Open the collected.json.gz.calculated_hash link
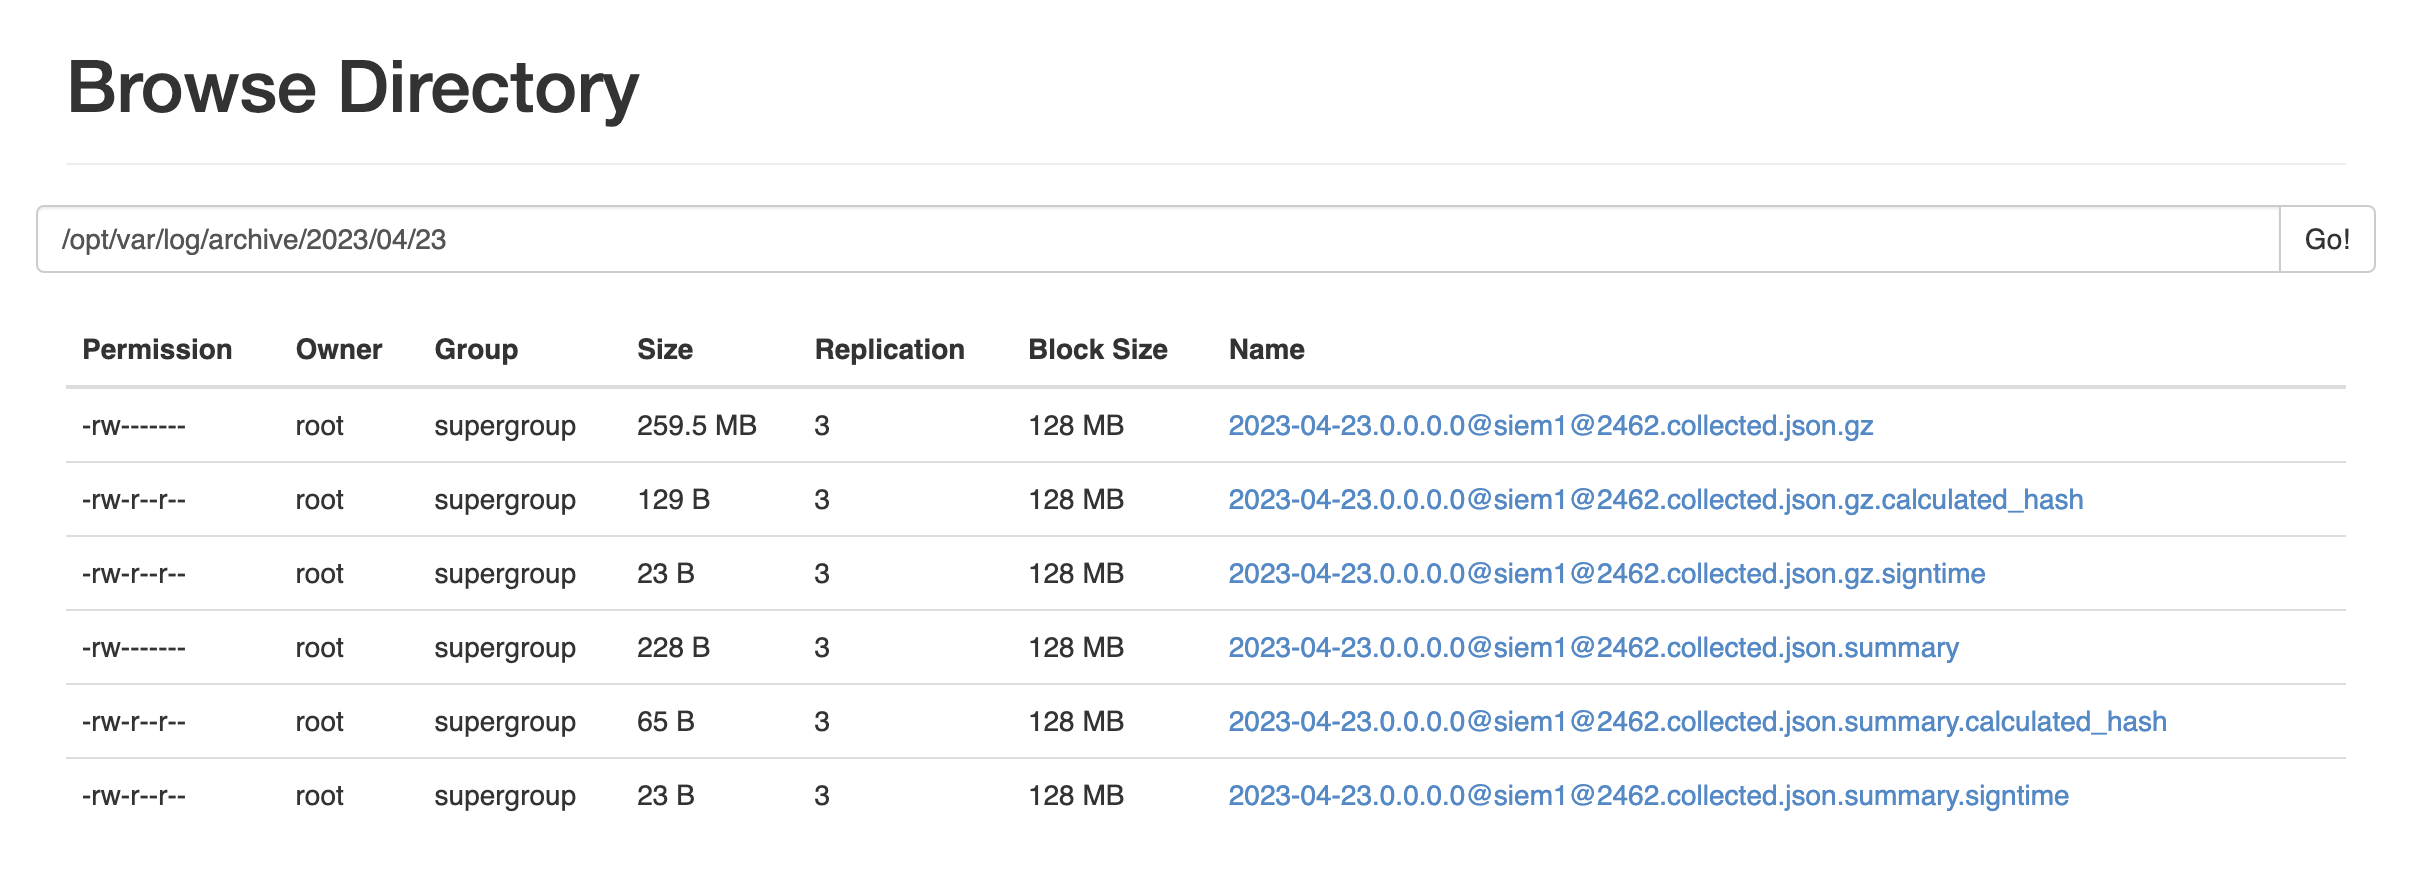The height and width of the screenshot is (882, 2428). (1655, 499)
